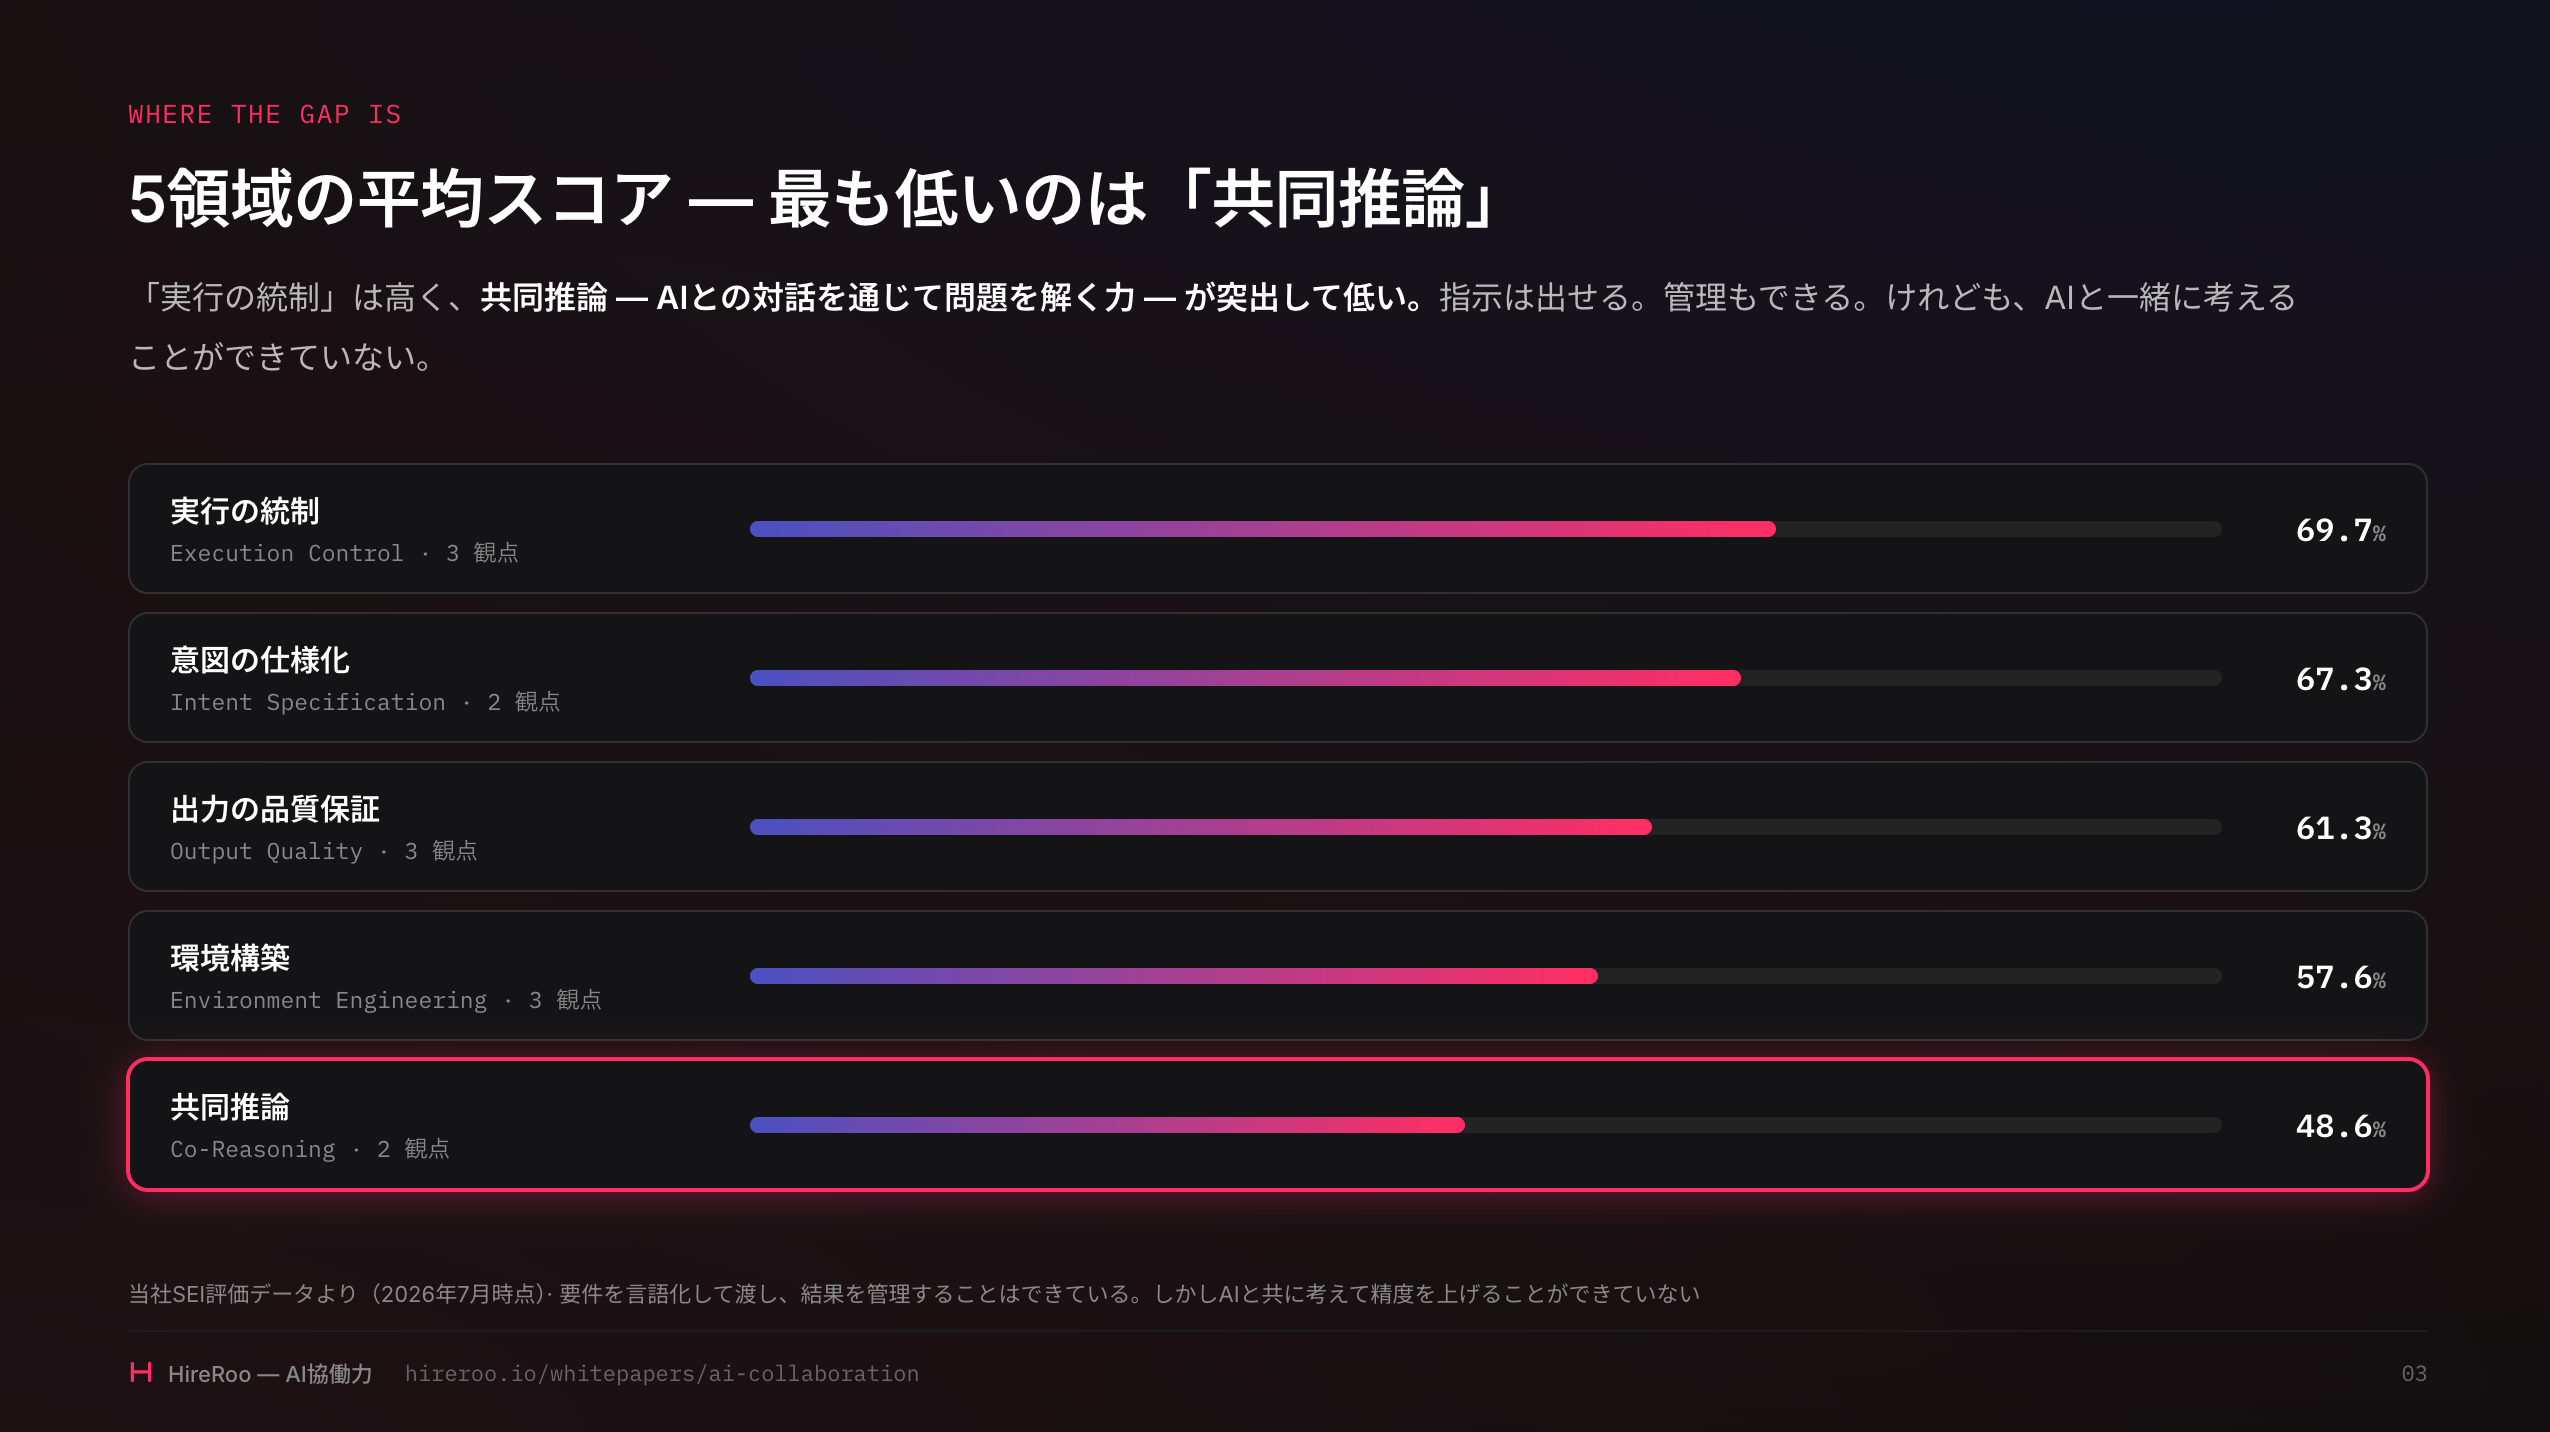Click the page number 03
2550x1432 pixels.
[2413, 1374]
